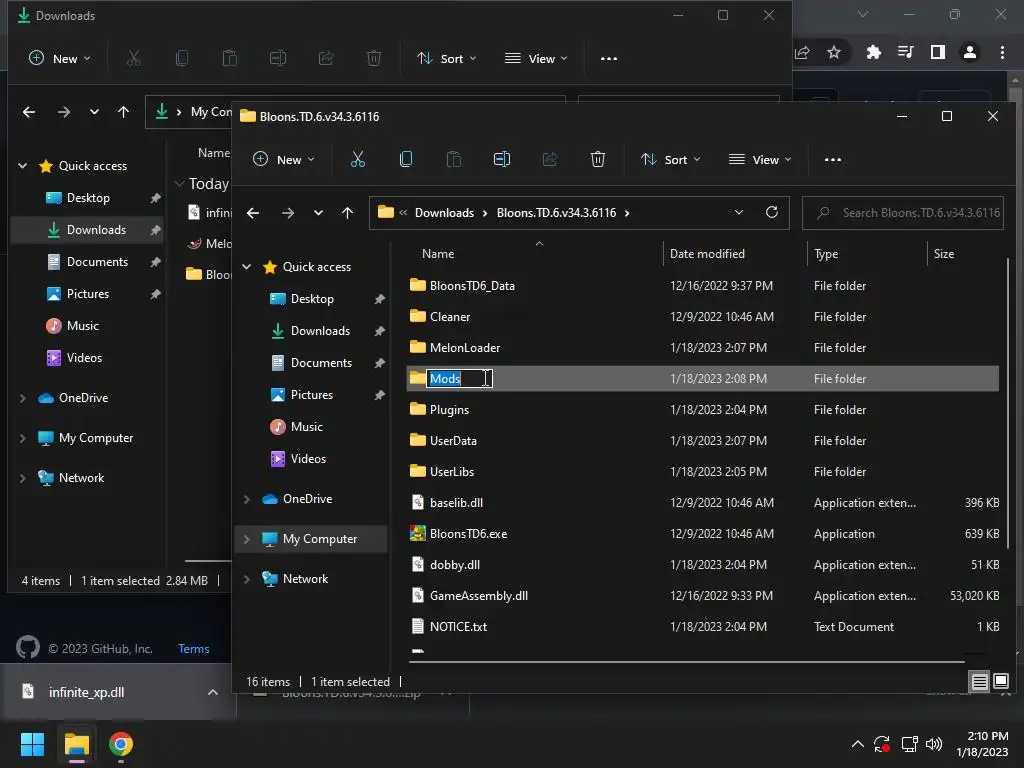Select Documents in Bloons.TD.6 sidebar
This screenshot has width=1024, height=768.
coord(321,362)
